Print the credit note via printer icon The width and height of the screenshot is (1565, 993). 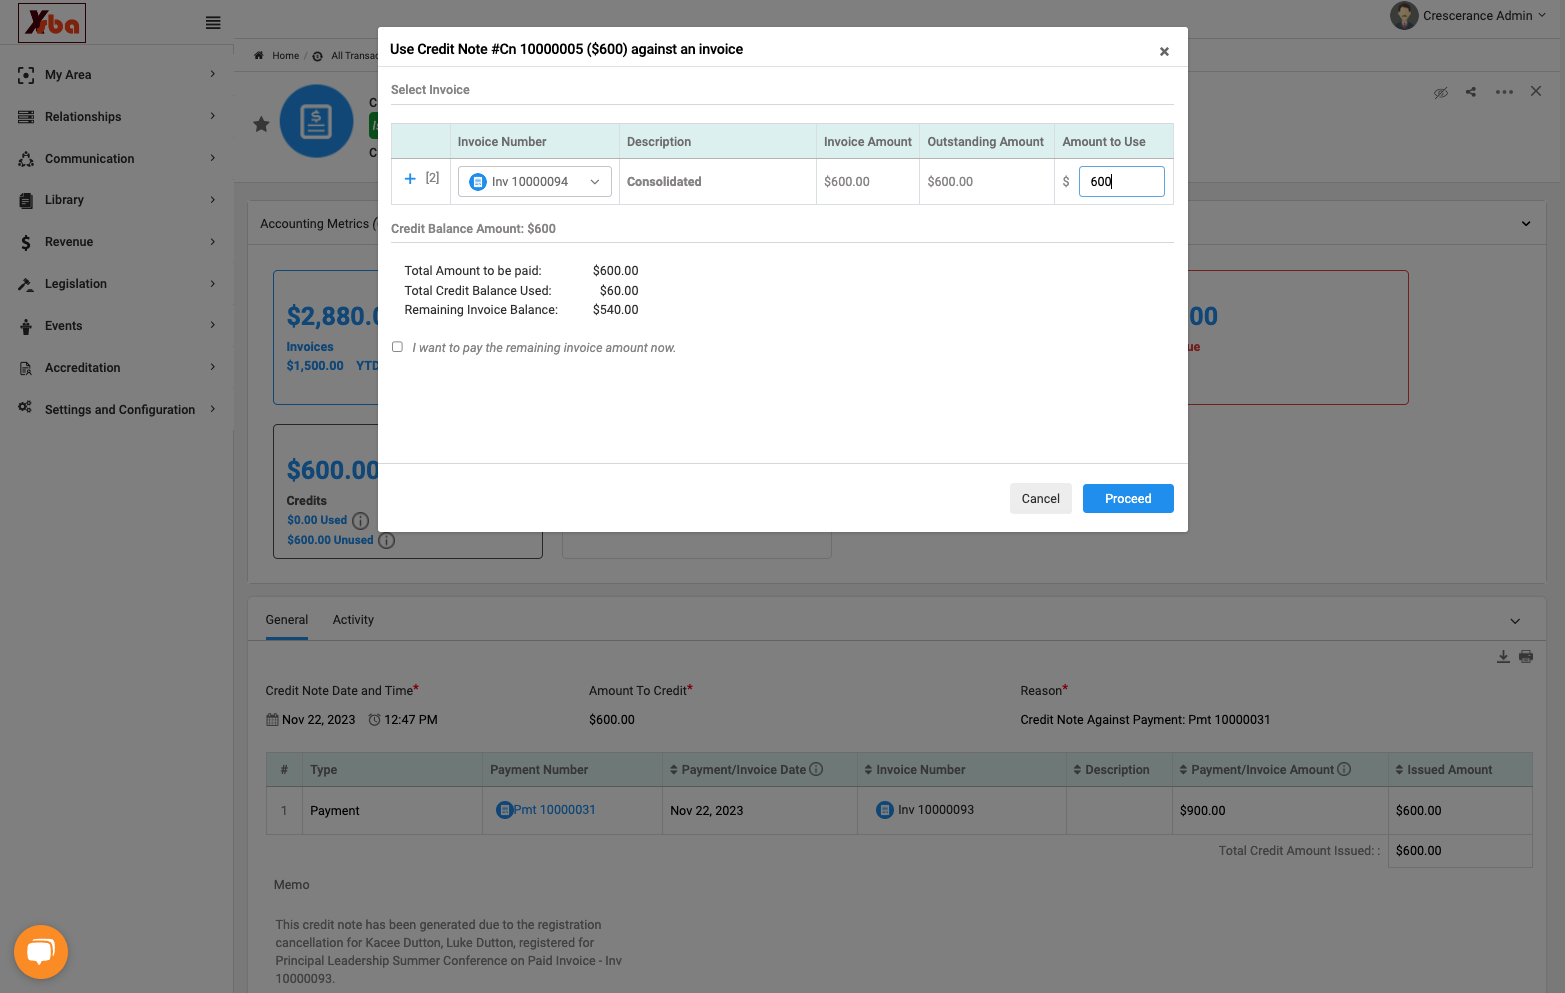click(1526, 657)
